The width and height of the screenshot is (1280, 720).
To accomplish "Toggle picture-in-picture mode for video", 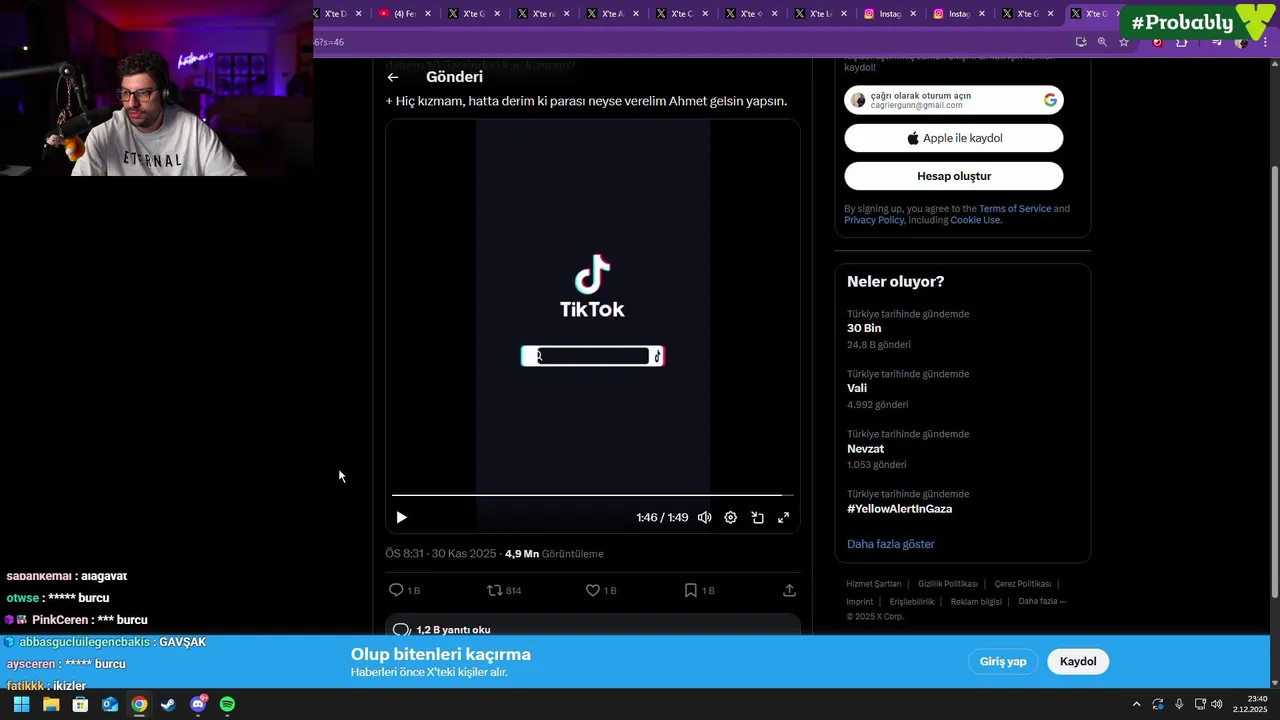I will click(757, 517).
